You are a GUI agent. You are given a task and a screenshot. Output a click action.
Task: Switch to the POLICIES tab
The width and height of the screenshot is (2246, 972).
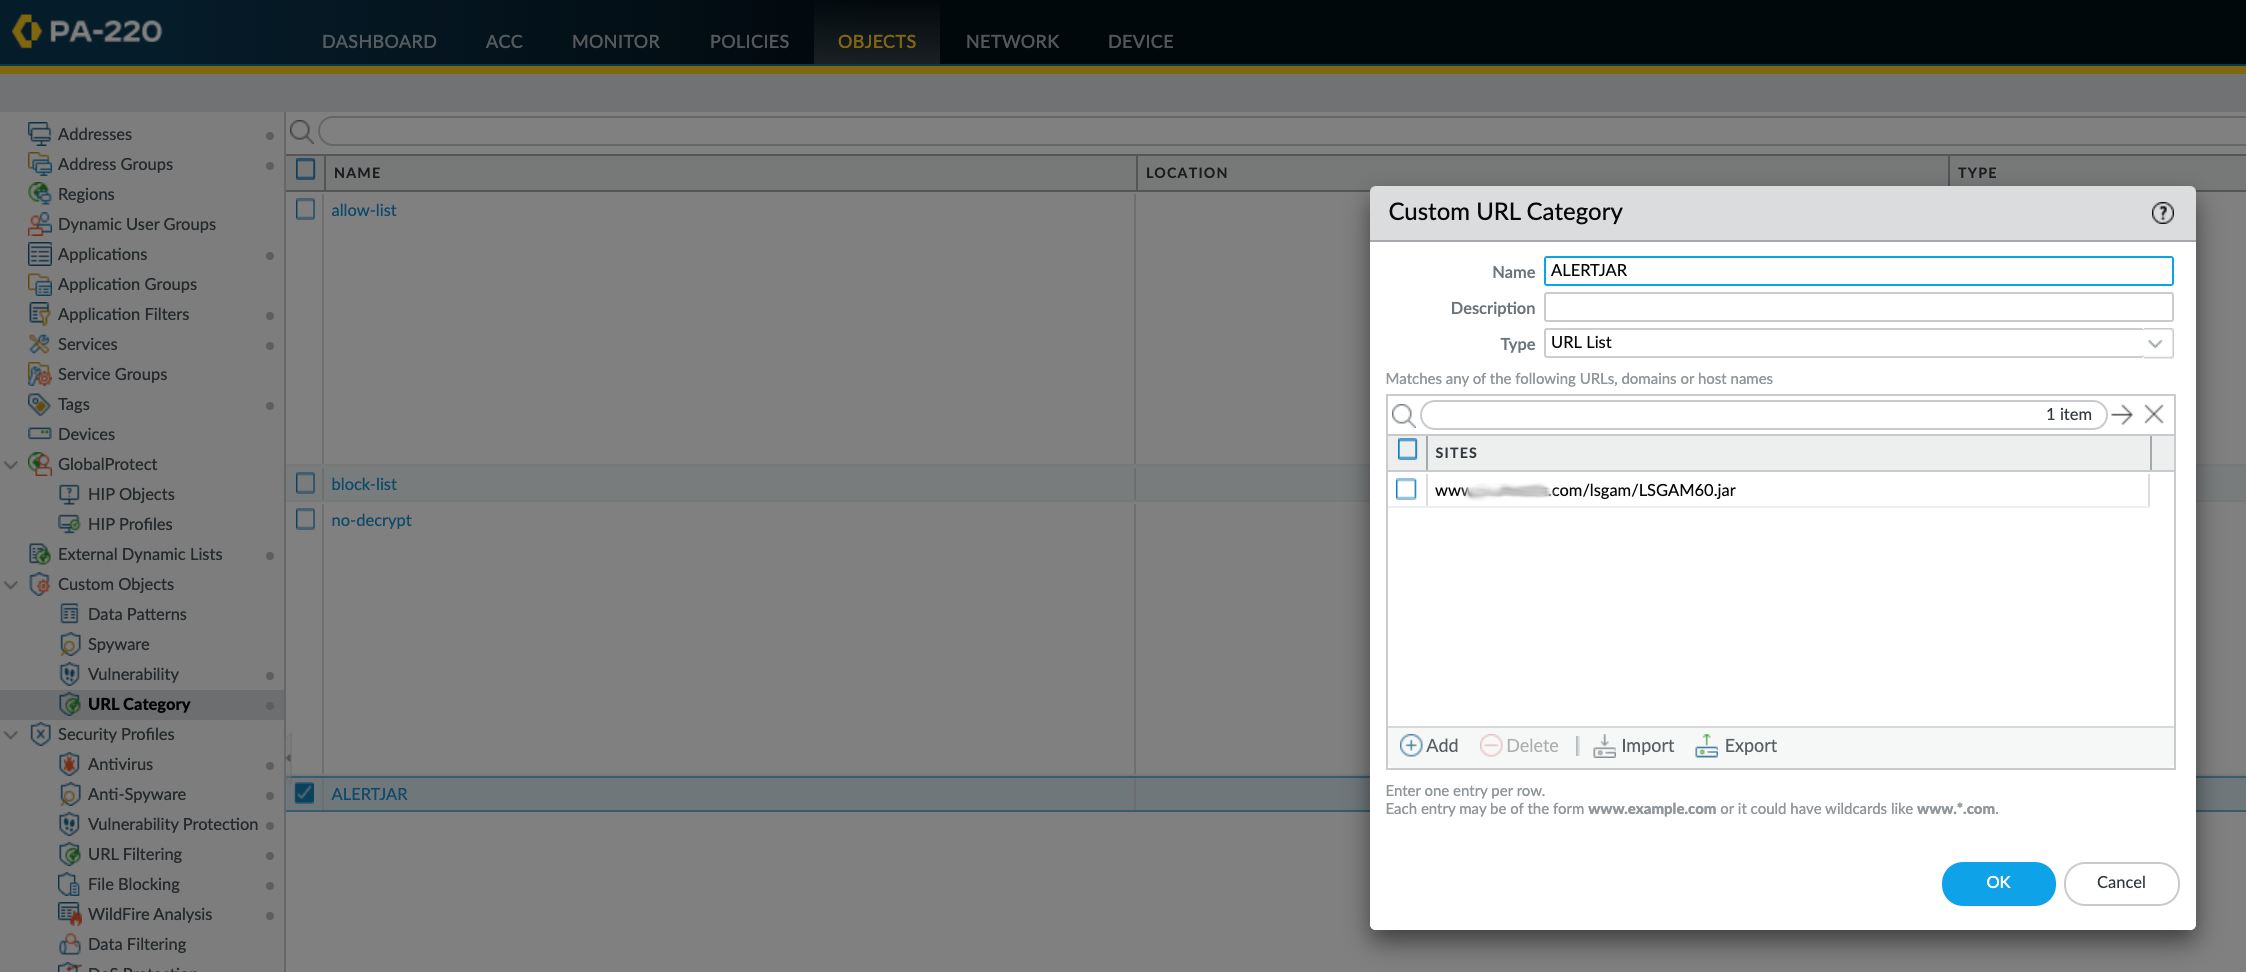748,41
